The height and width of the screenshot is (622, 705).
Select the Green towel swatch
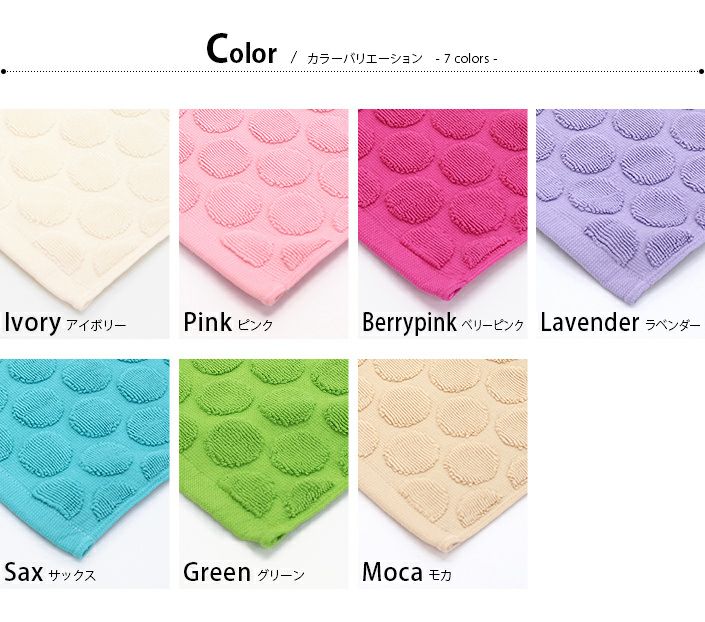263,474
